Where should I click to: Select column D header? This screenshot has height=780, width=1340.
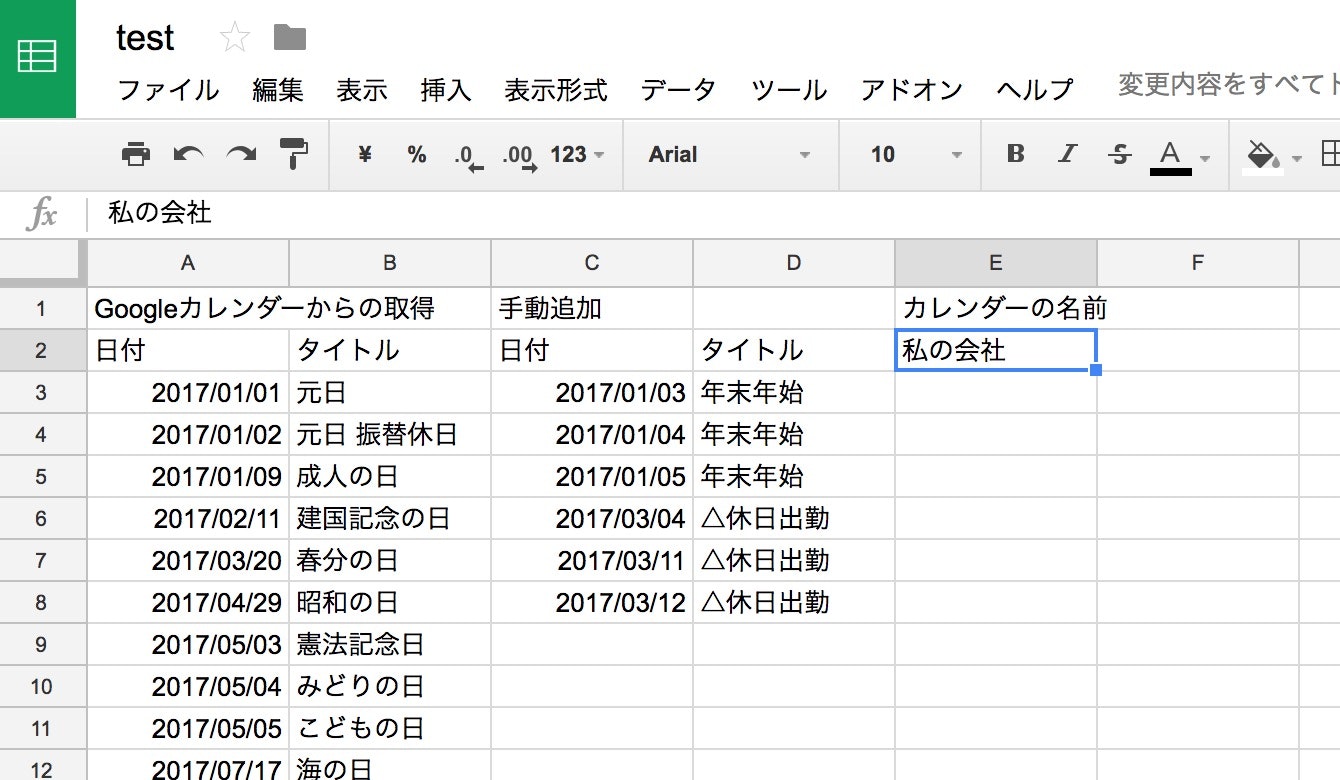click(x=794, y=263)
